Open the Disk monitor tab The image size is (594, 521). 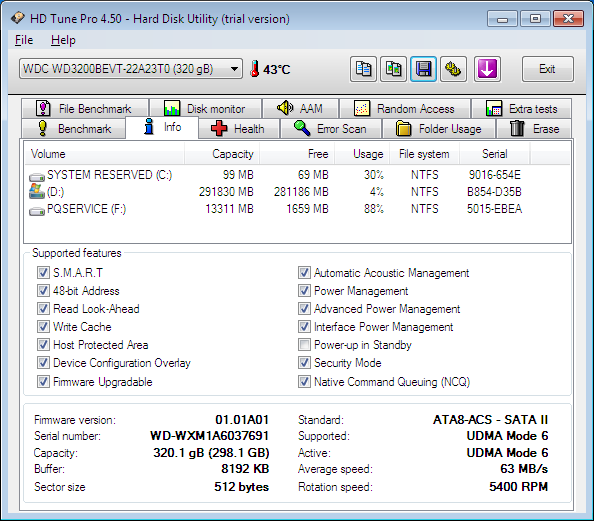pyautogui.click(x=205, y=109)
